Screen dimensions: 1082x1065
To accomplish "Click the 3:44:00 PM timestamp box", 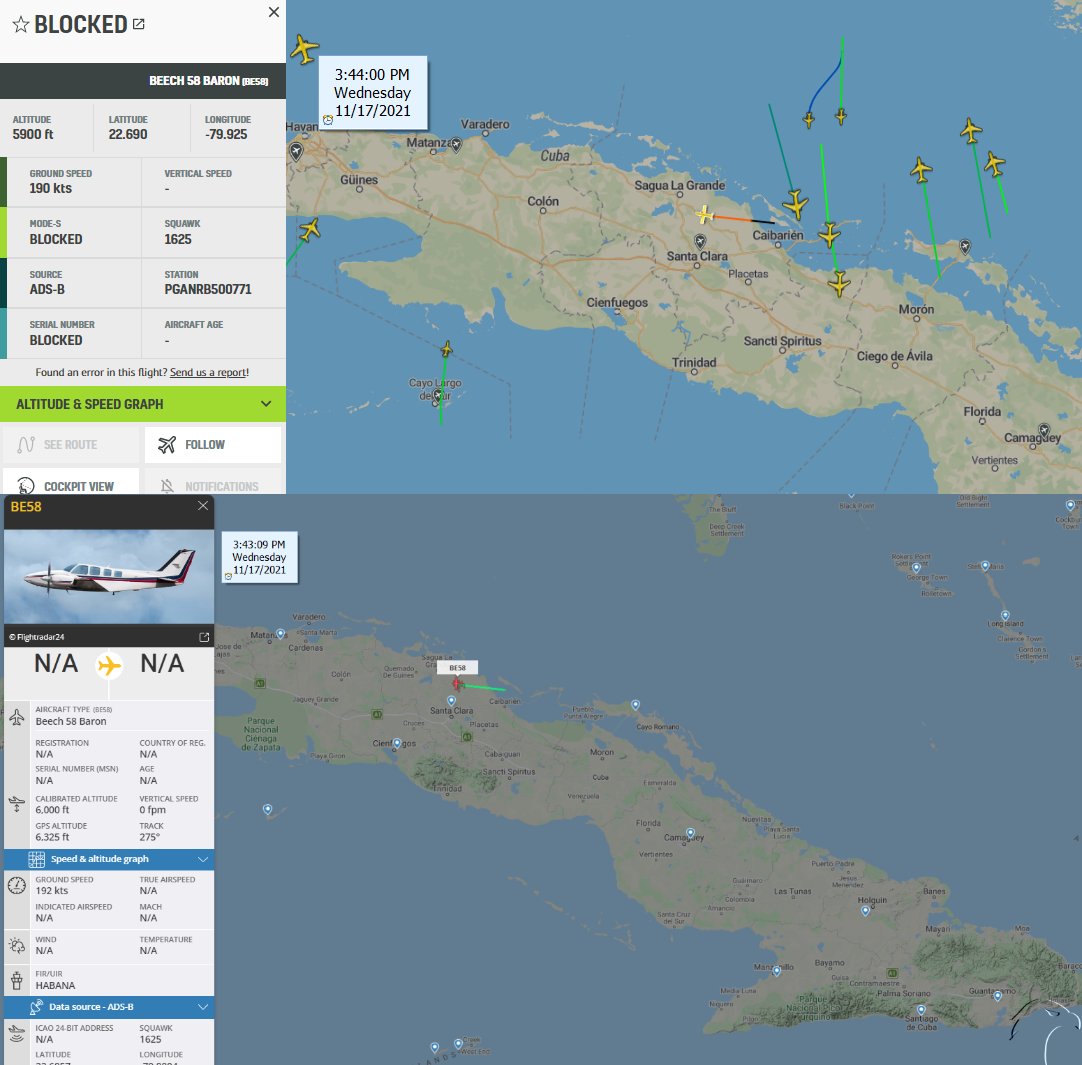I will [x=373, y=92].
